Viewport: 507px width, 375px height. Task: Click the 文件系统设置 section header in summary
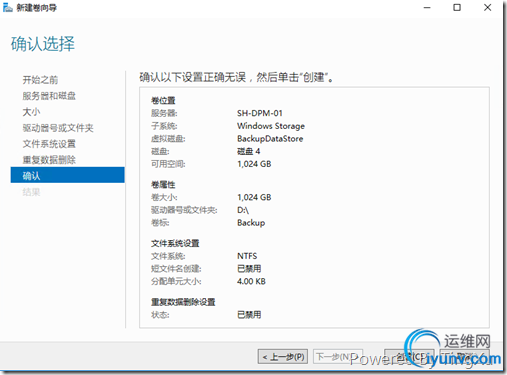click(x=175, y=243)
